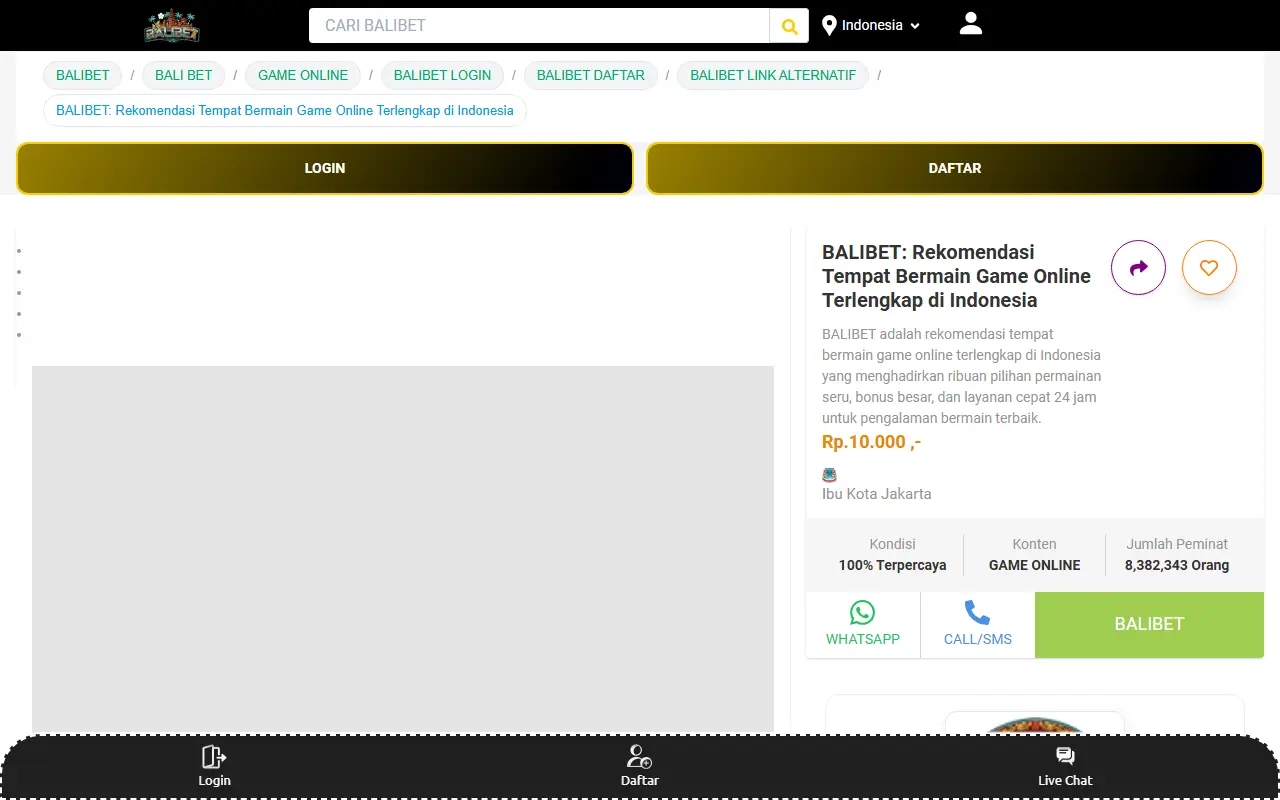Click the GAME ONLINE Konten value

pyautogui.click(x=1035, y=565)
